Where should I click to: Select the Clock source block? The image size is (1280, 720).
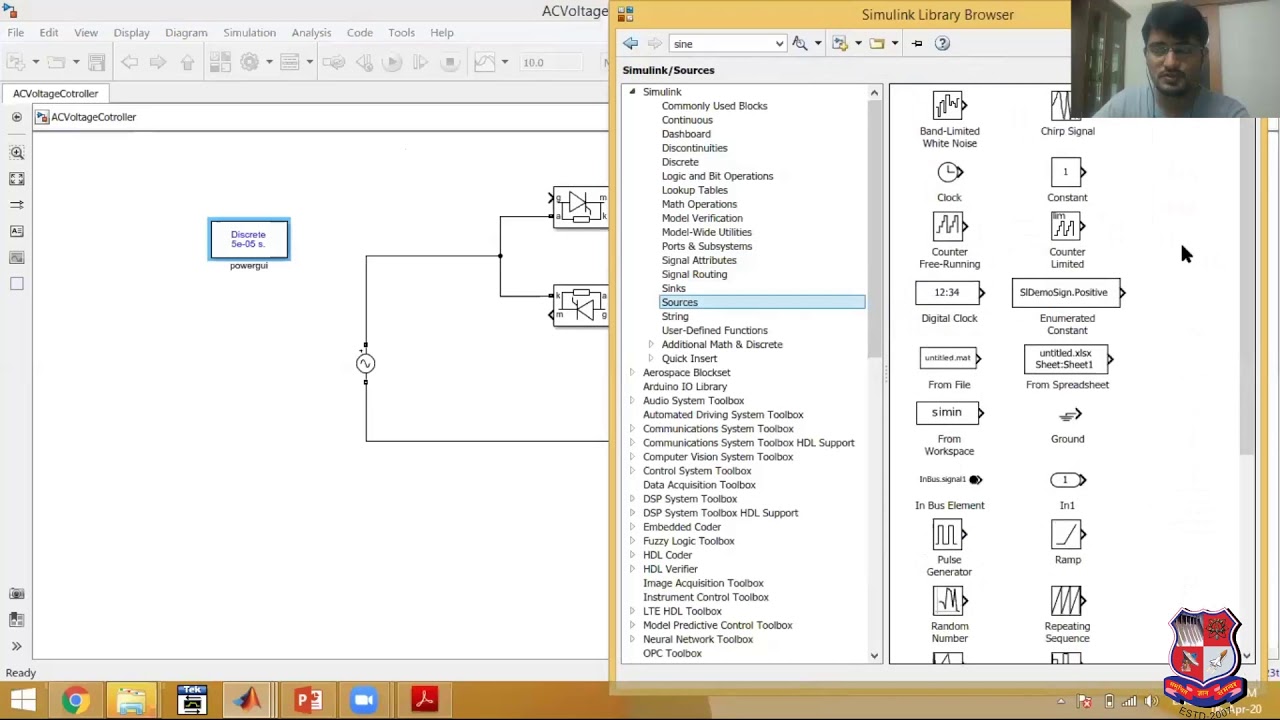pyautogui.click(x=948, y=173)
